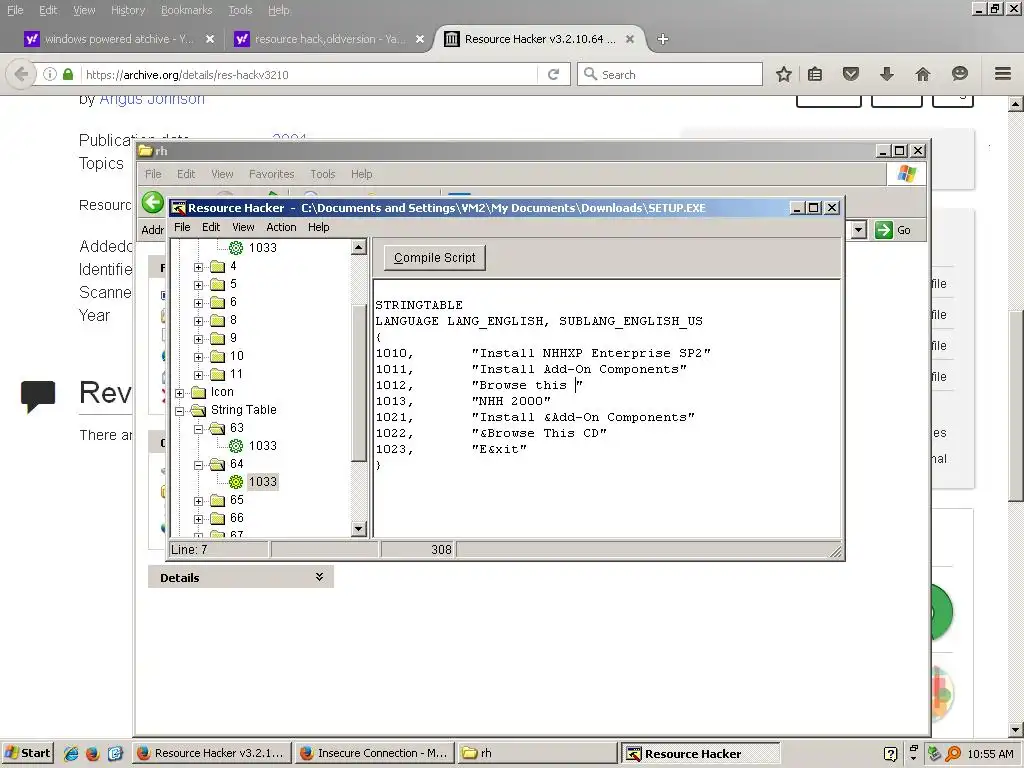Click the Pocket icon in Firefox toolbar
This screenshot has height=768, width=1024.
pyautogui.click(x=850, y=74)
